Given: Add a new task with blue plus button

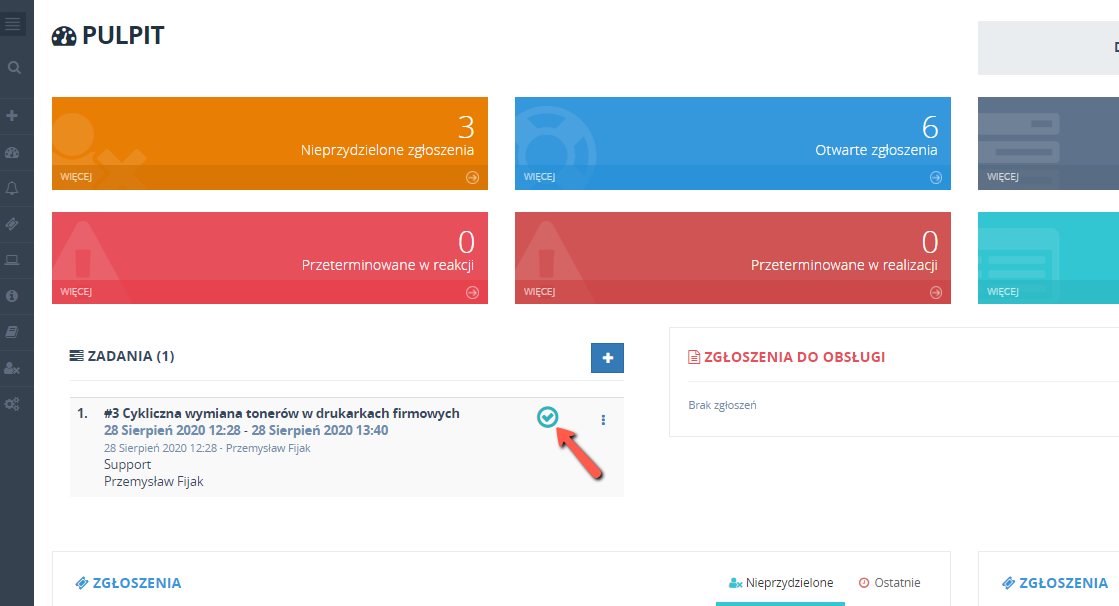Looking at the screenshot, I should (607, 357).
